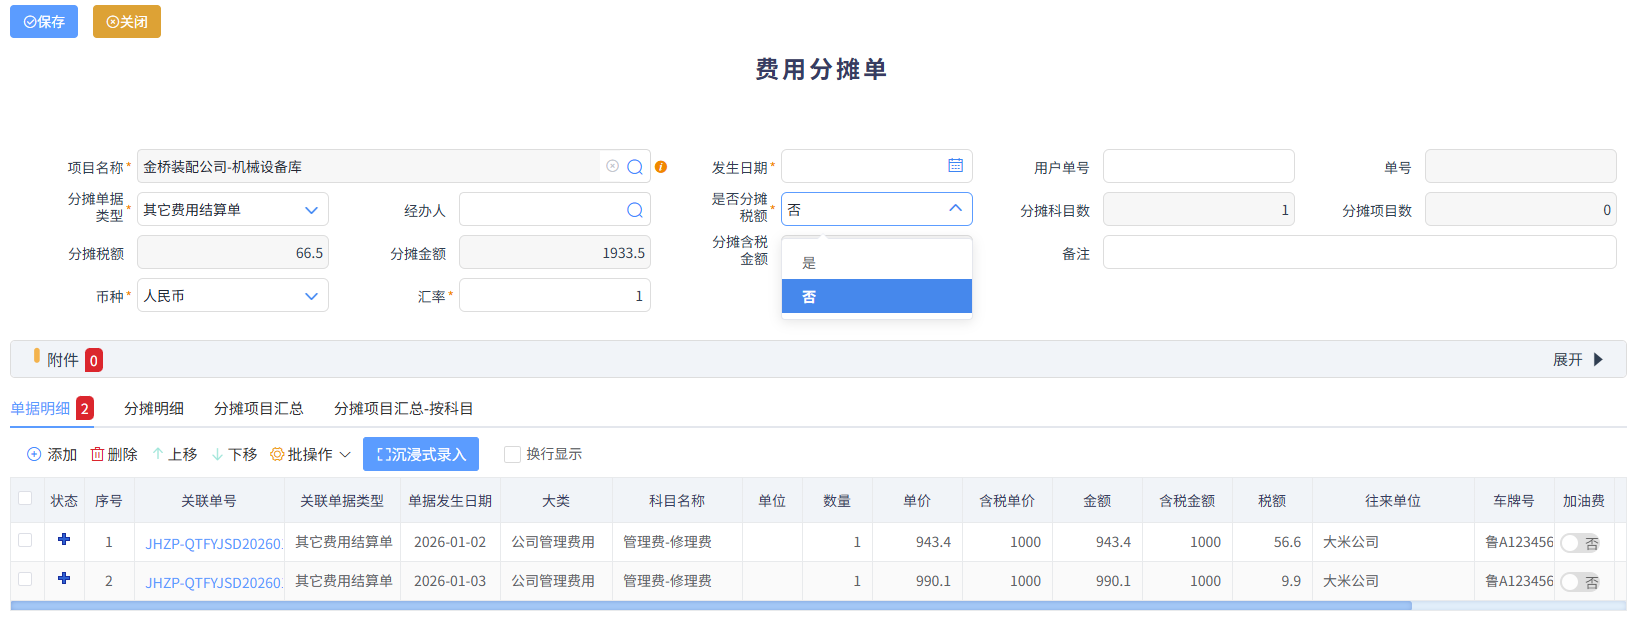This screenshot has width=1645, height=622.
Task: Click the orange info icon beside 项目名称
Action: 661,167
